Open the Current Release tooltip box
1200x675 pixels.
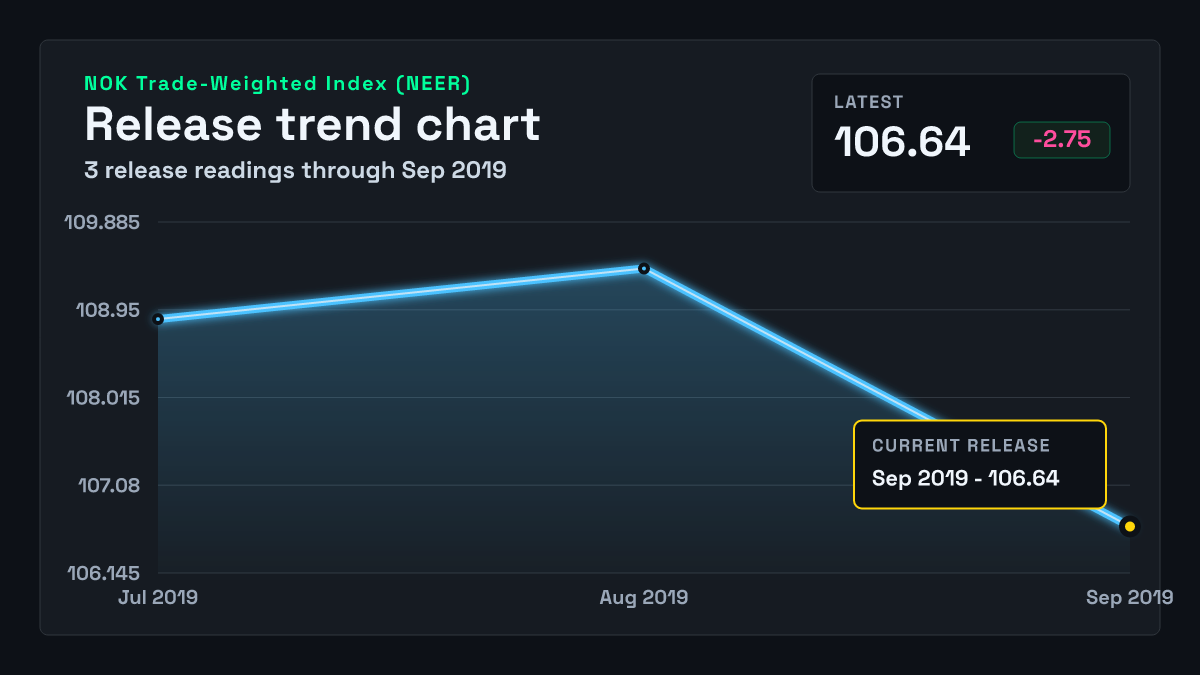pos(979,464)
